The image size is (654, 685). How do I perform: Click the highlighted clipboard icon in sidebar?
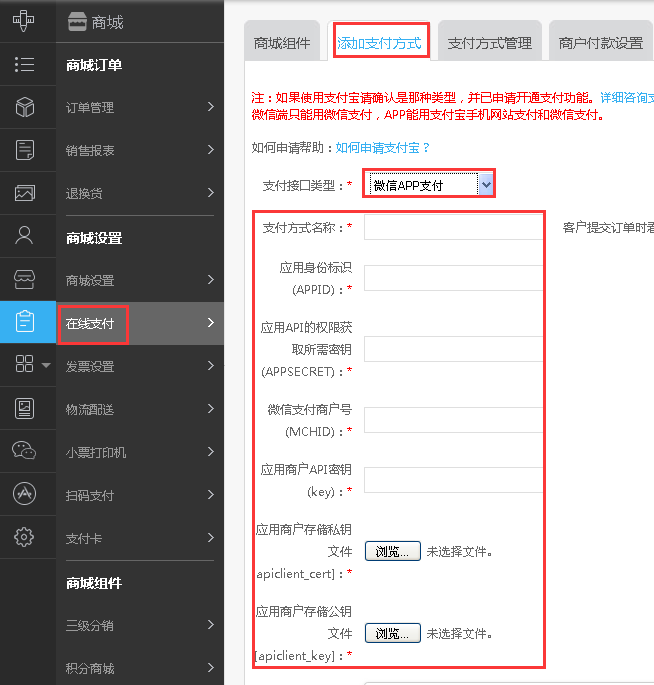pyautogui.click(x=25, y=322)
